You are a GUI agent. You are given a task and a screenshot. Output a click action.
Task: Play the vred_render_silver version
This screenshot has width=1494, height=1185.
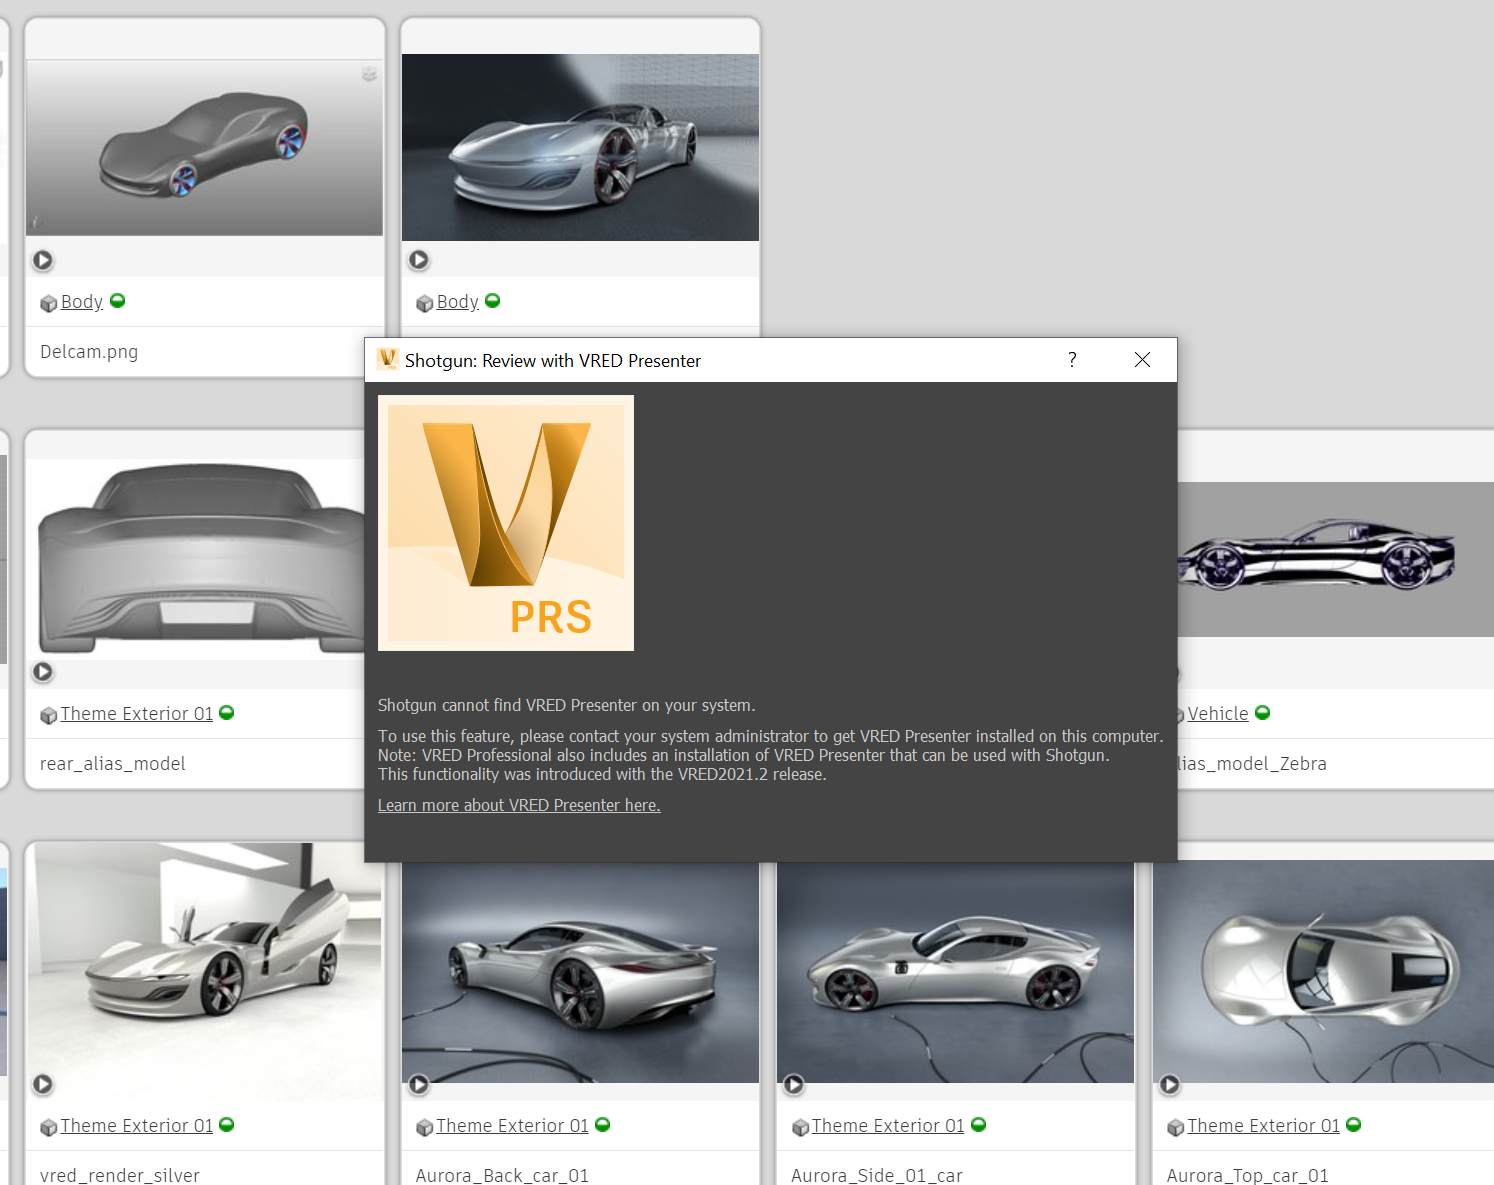pyautogui.click(x=43, y=1084)
